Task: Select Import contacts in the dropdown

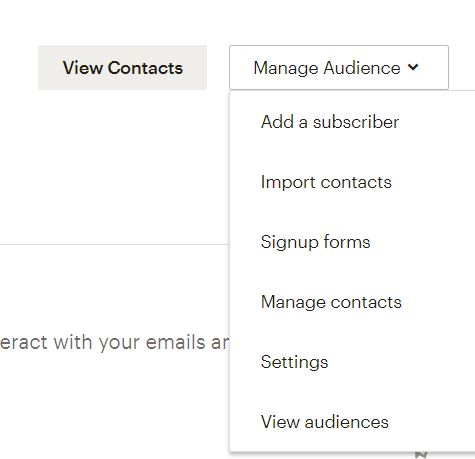Action: coord(326,182)
